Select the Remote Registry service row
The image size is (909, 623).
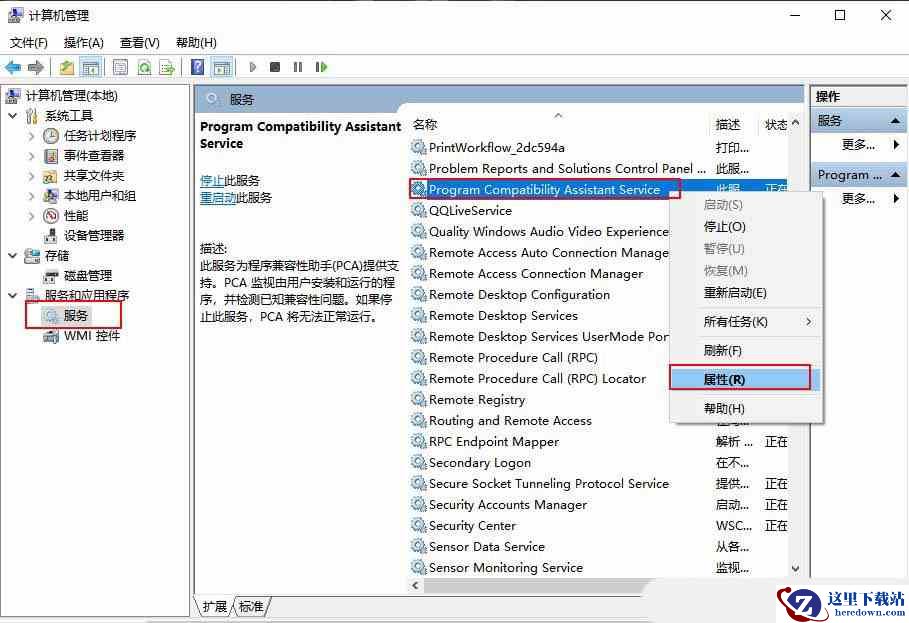[x=476, y=400]
